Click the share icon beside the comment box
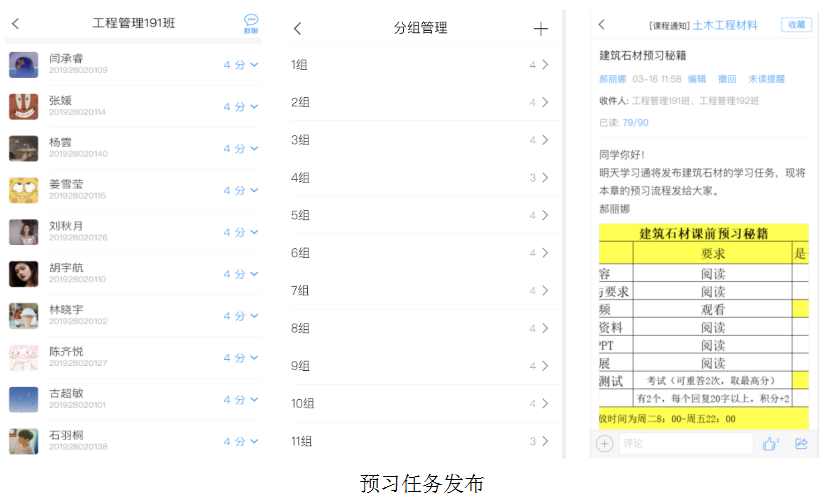This screenshot has width=838, height=502. (x=801, y=443)
